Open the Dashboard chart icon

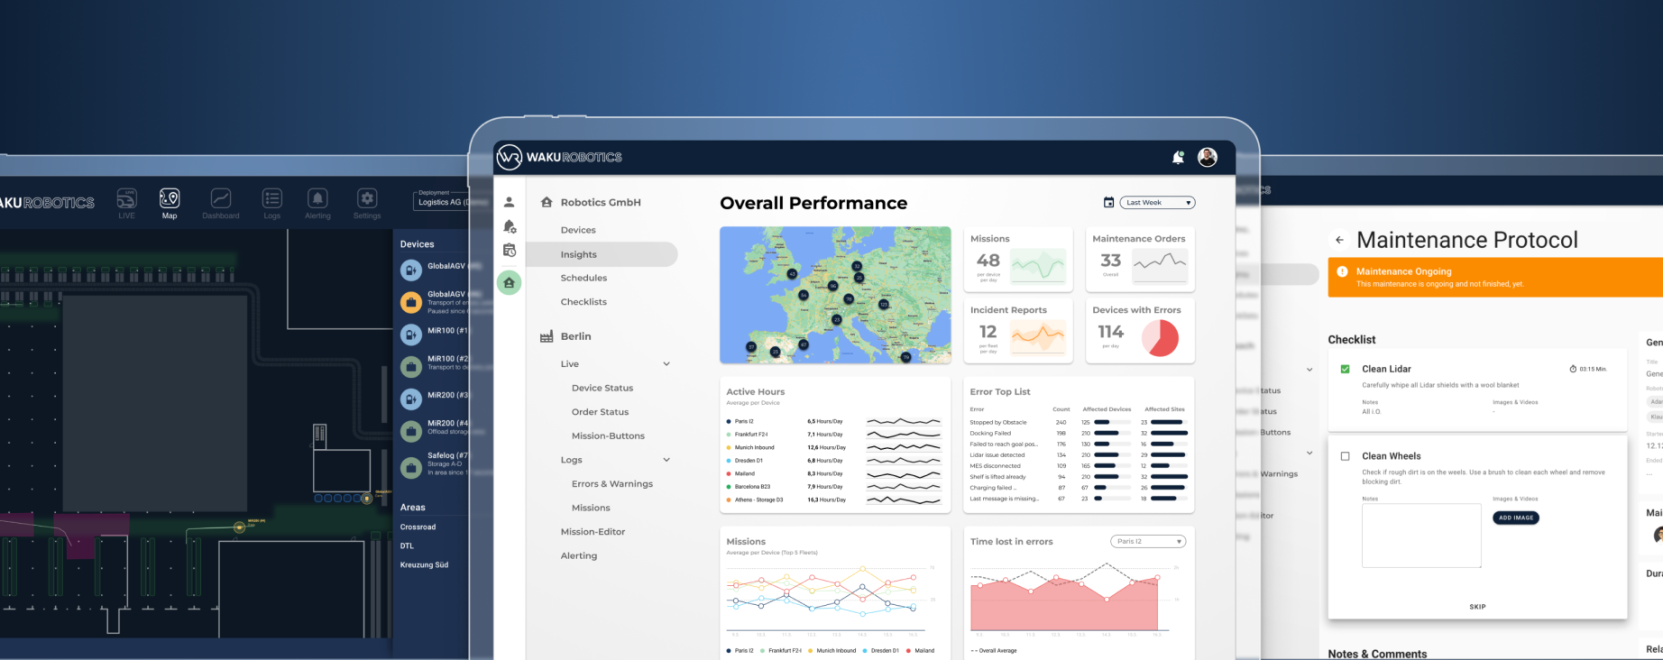click(x=221, y=200)
